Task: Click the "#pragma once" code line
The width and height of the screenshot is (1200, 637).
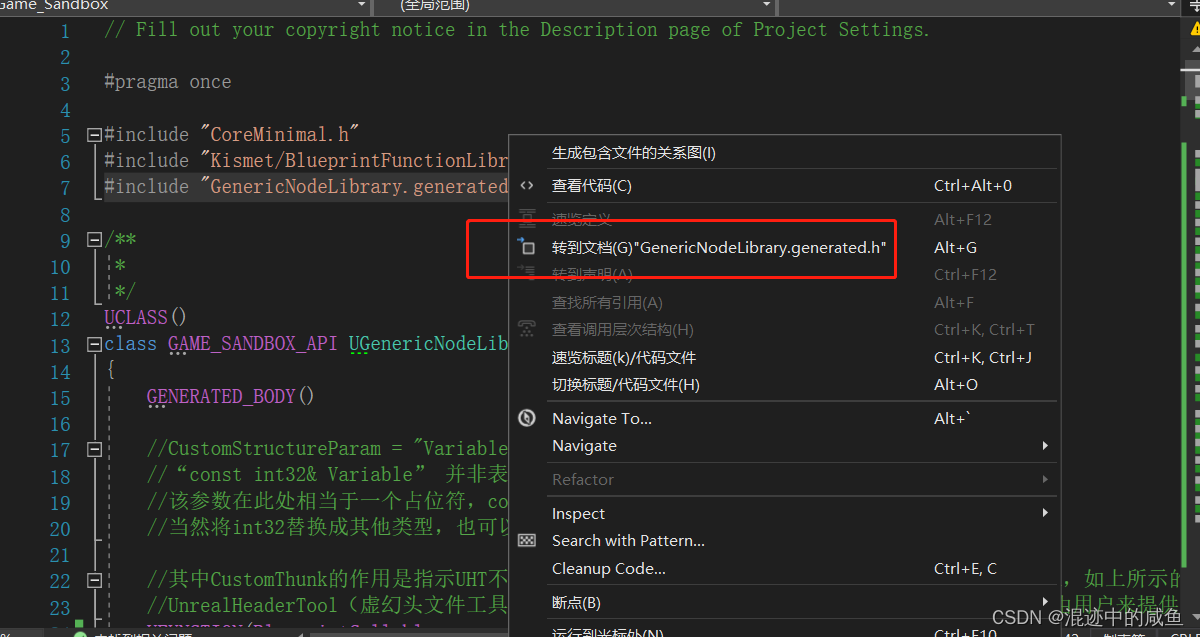Action: point(168,82)
